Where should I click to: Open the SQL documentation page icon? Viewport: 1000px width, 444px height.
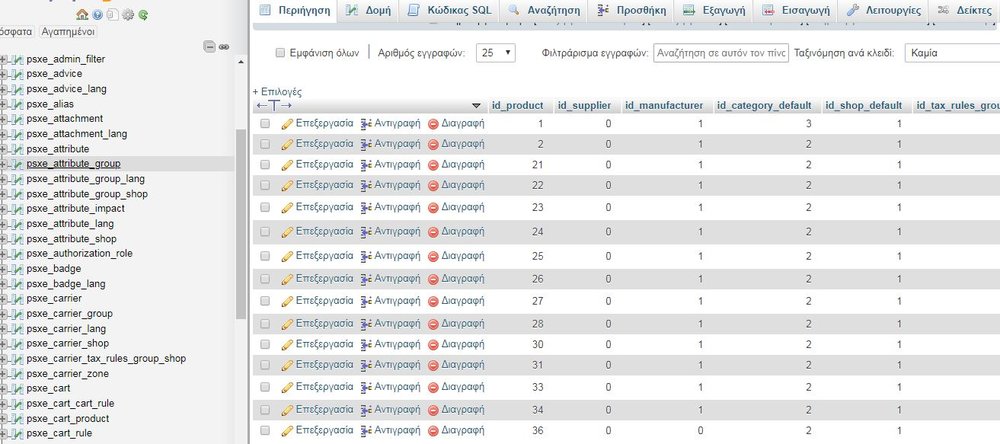coord(112,14)
